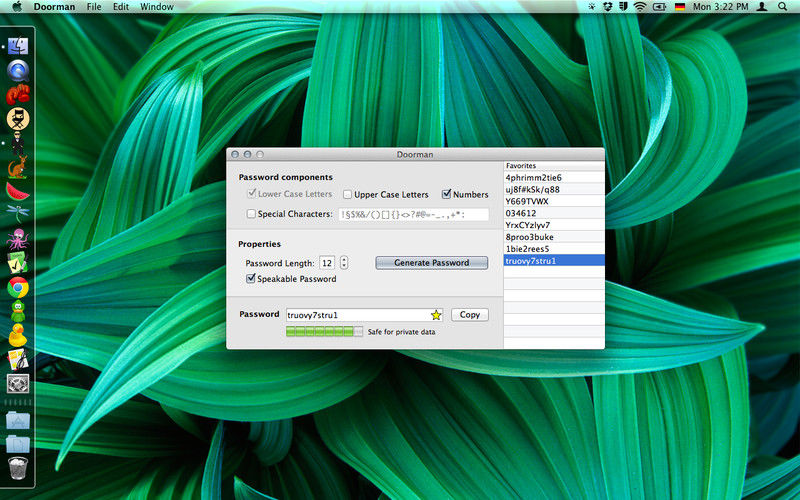Open the yellow rubber duck Cyberduck app
Image resolution: width=800 pixels, height=500 pixels.
[x=18, y=335]
